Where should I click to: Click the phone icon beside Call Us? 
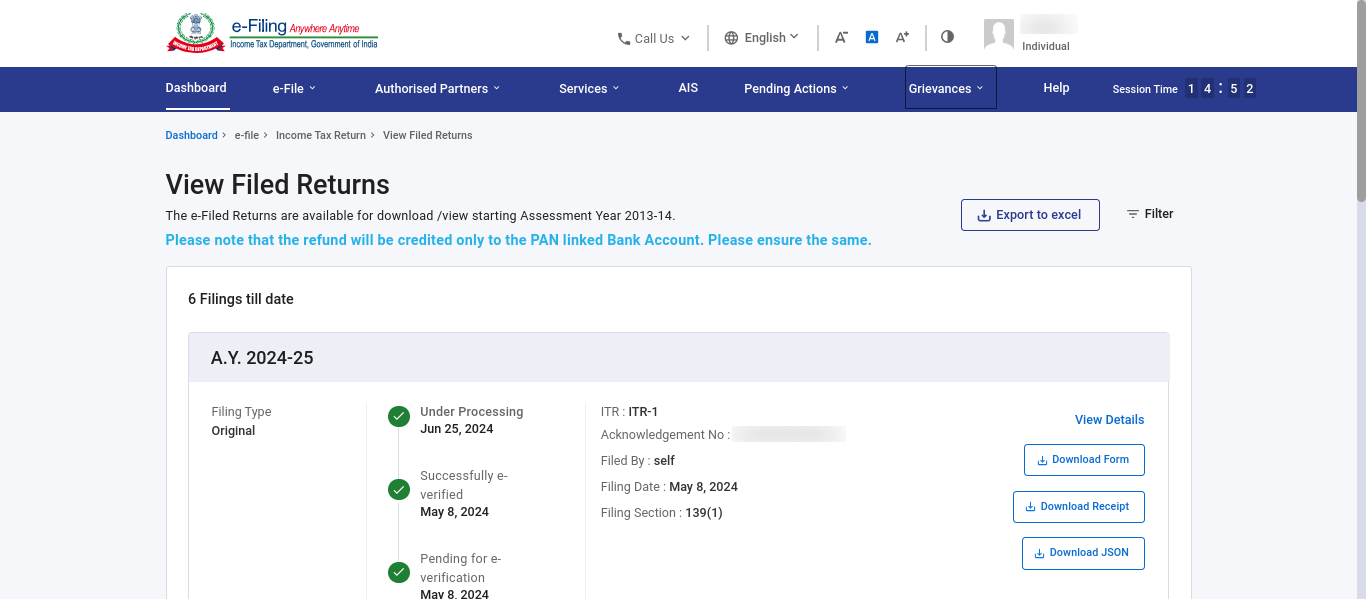point(623,39)
